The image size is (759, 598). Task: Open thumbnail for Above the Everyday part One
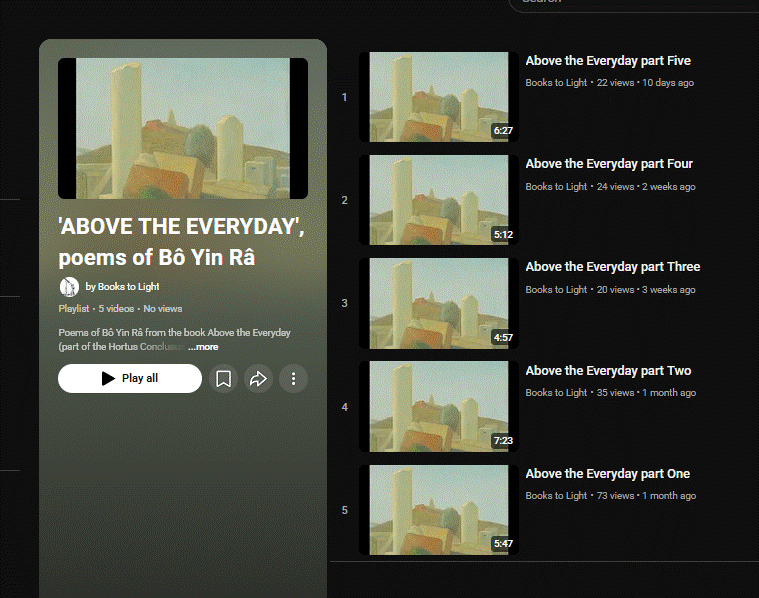439,510
